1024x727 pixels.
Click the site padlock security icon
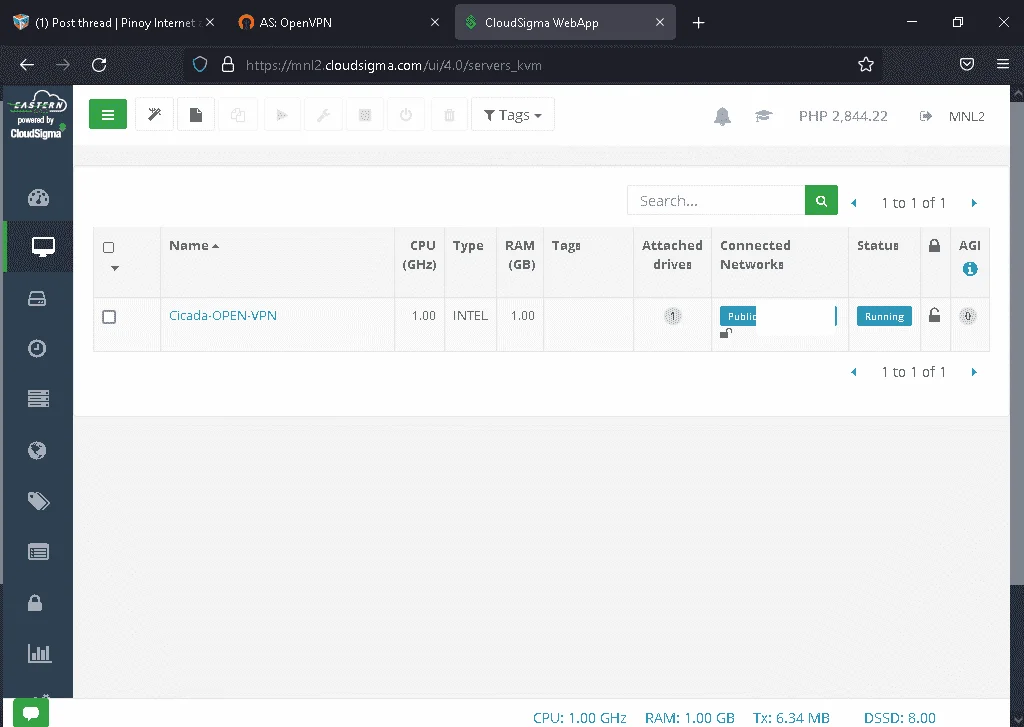point(227,64)
